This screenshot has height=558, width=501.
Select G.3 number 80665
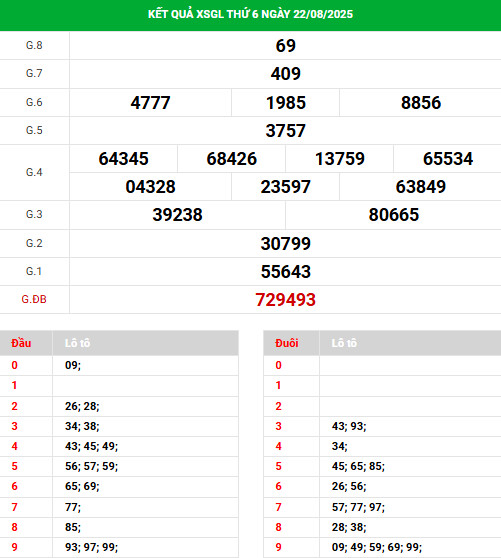[394, 215]
